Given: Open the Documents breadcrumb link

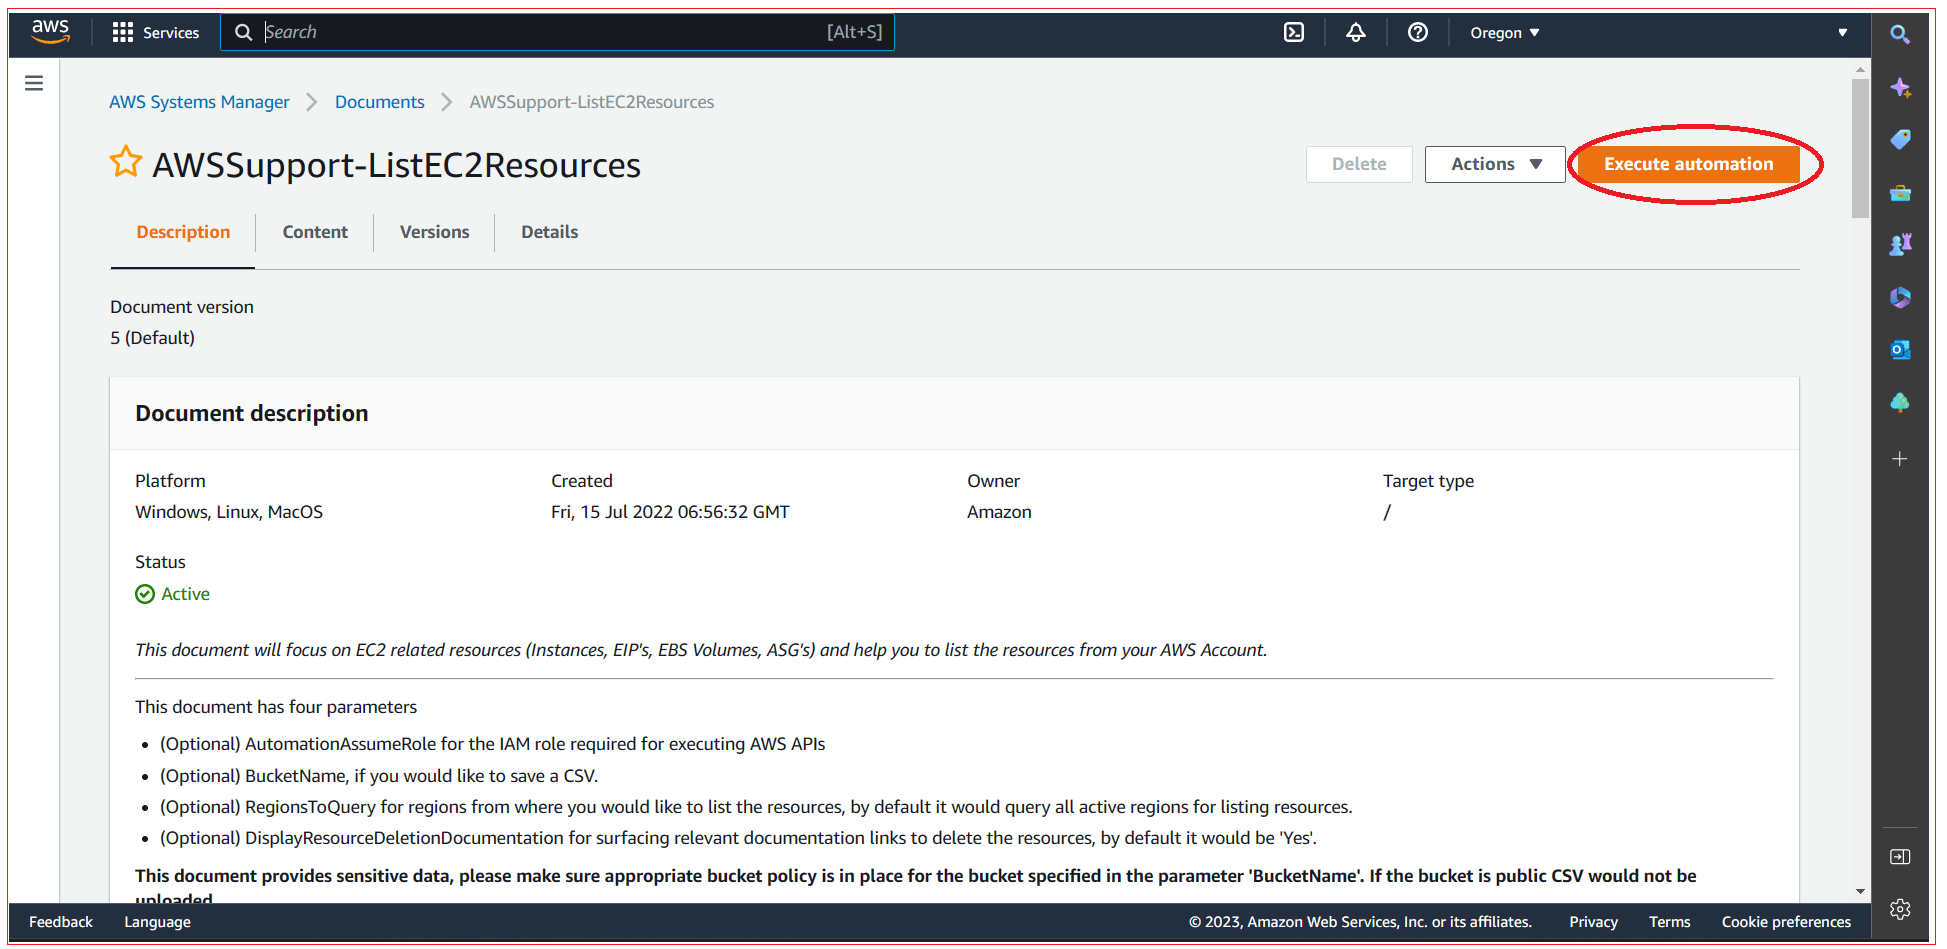Looking at the screenshot, I should [x=379, y=101].
